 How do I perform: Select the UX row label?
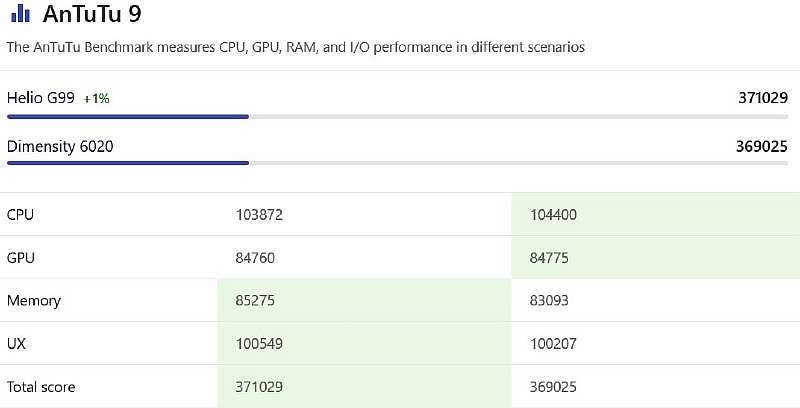click(17, 344)
